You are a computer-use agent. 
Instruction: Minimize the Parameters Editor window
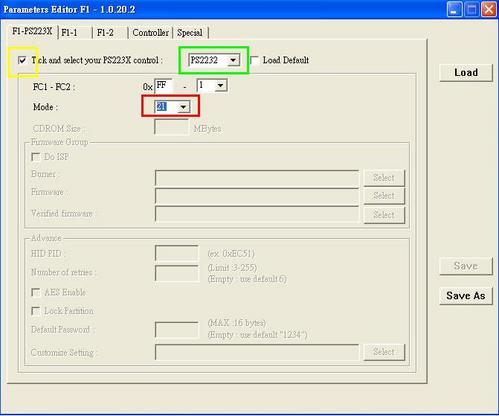[454, 9]
